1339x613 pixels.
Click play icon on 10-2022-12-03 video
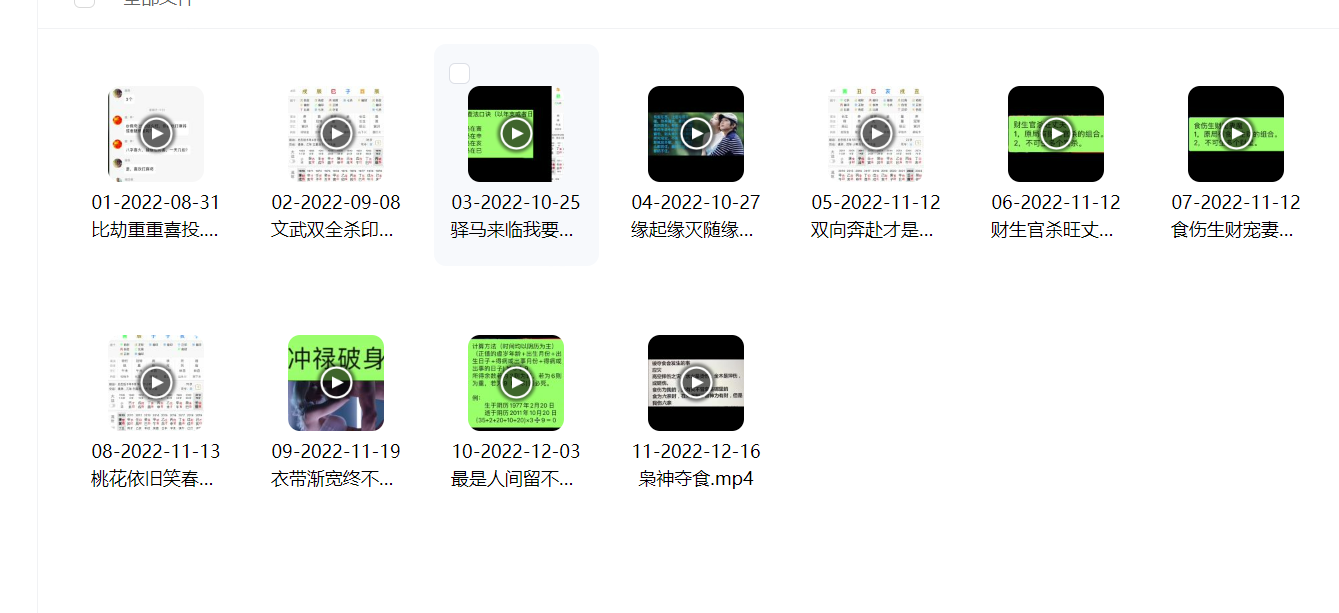[x=516, y=382]
